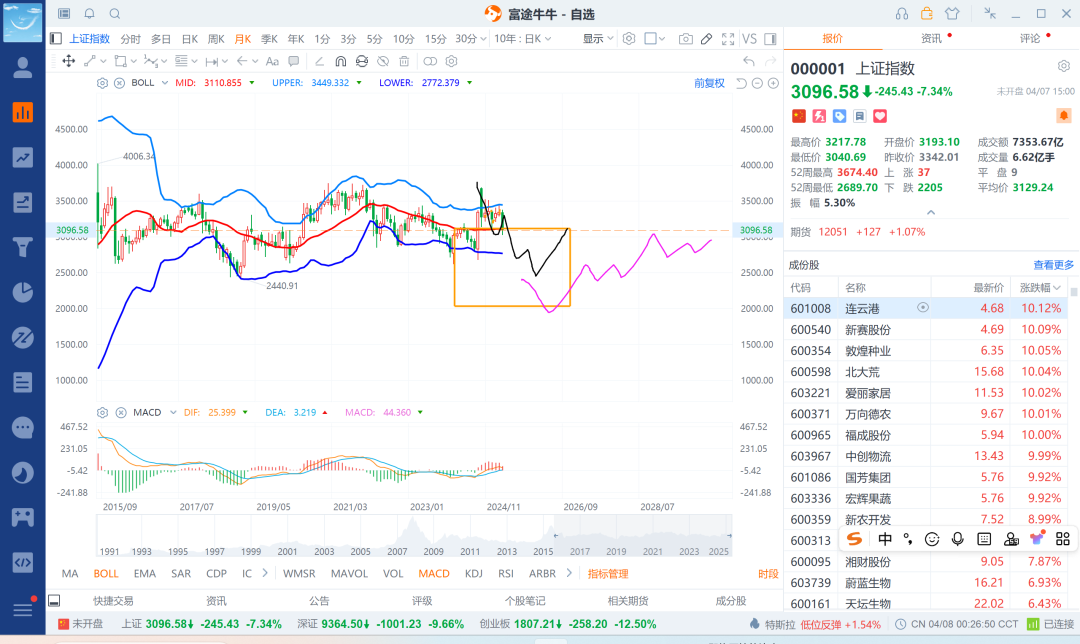The width and height of the screenshot is (1080, 644).
Task: Open the 显示 display dropdown
Action: (598, 39)
